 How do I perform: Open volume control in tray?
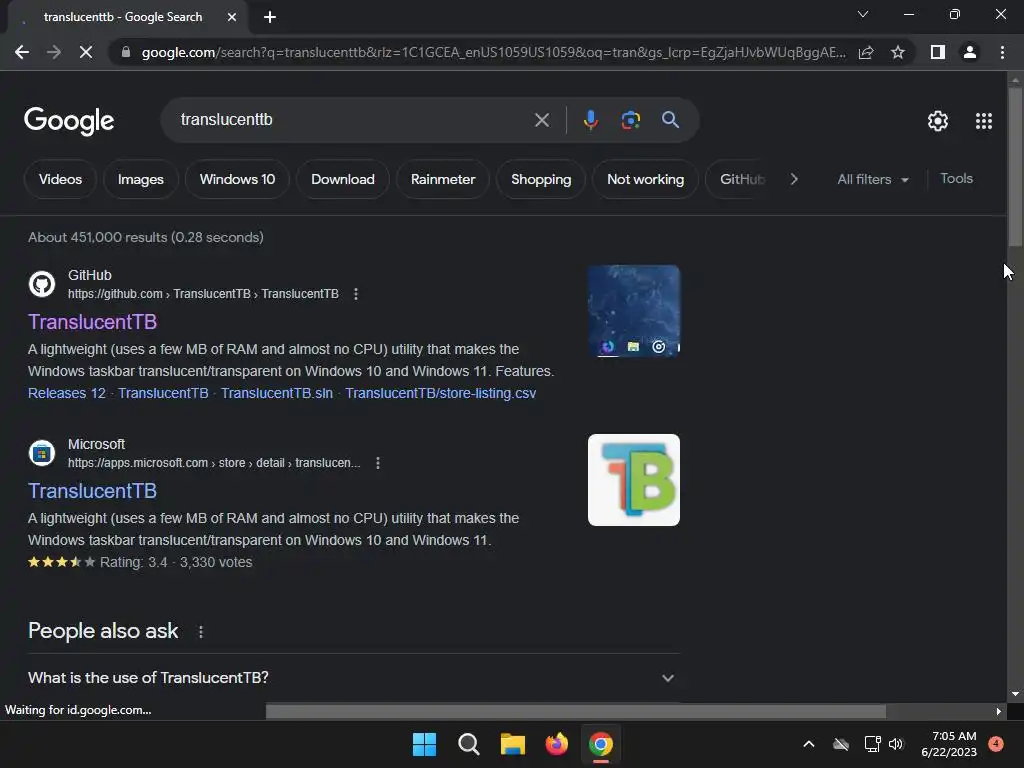895,744
